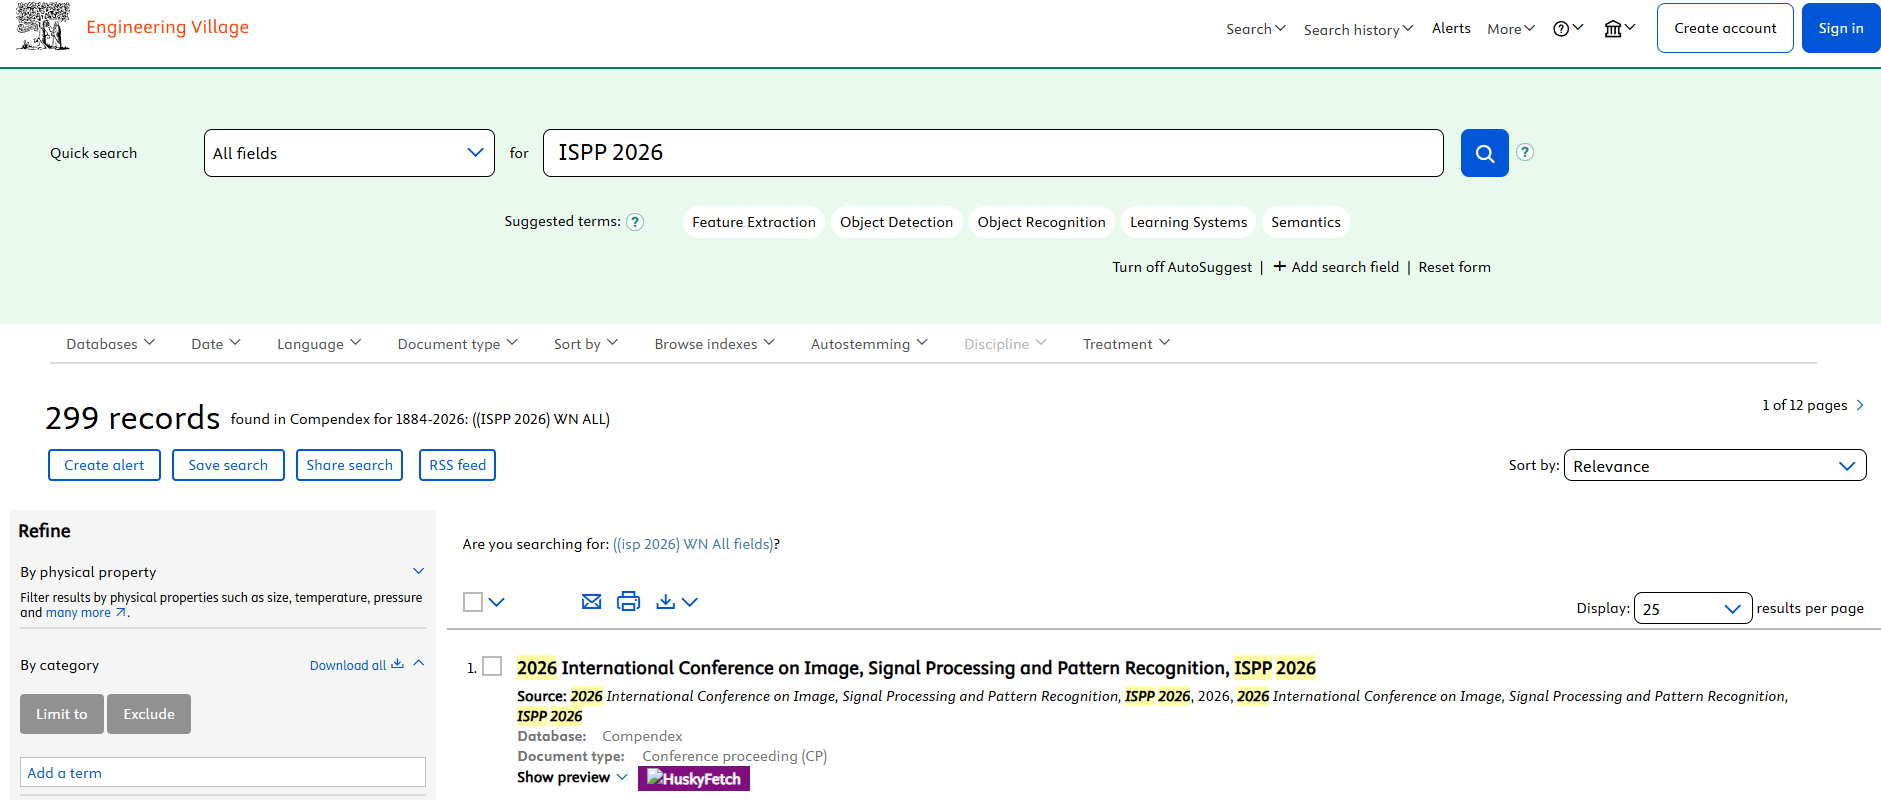
Task: Select Feature Extraction suggested term
Action: (754, 222)
